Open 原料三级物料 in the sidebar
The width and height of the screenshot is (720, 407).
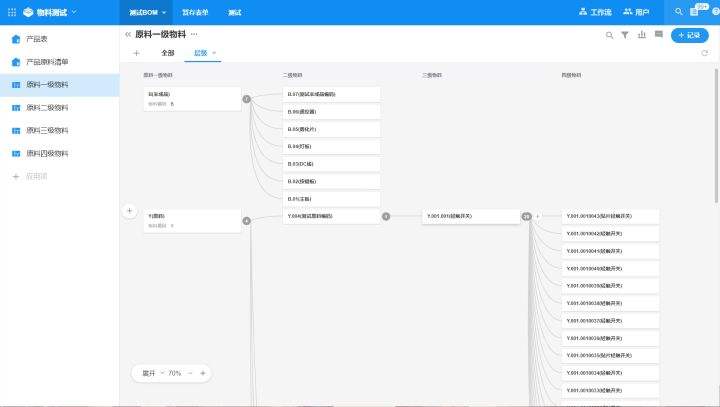pos(60,131)
